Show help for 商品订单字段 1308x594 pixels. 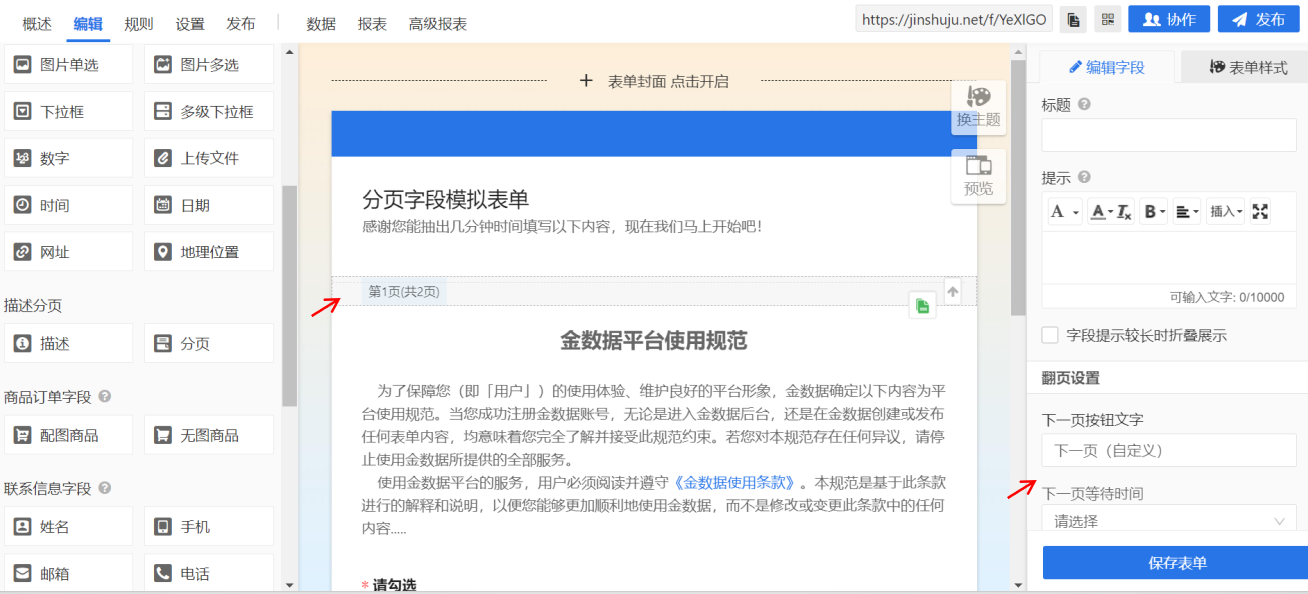coord(105,397)
